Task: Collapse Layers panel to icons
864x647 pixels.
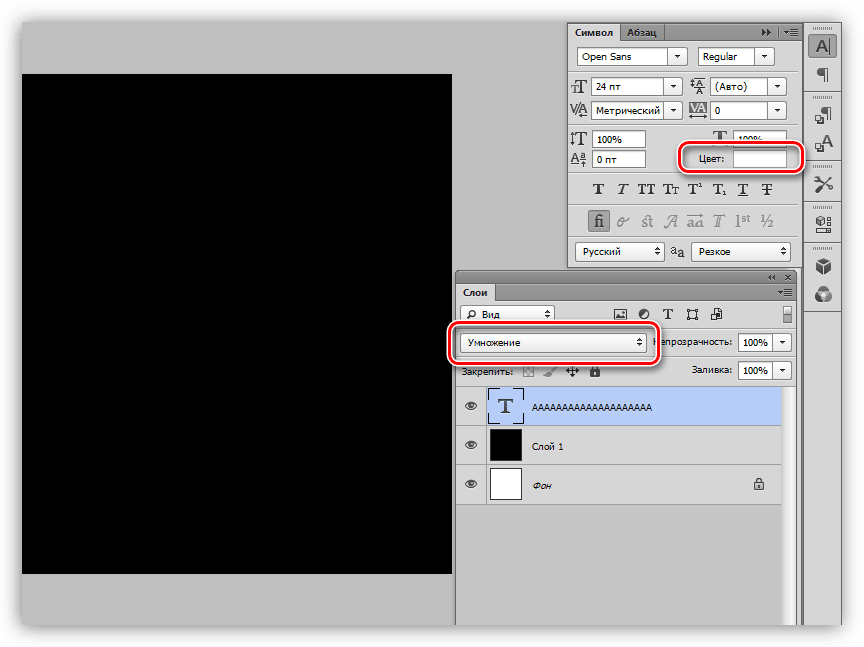Action: tap(771, 277)
